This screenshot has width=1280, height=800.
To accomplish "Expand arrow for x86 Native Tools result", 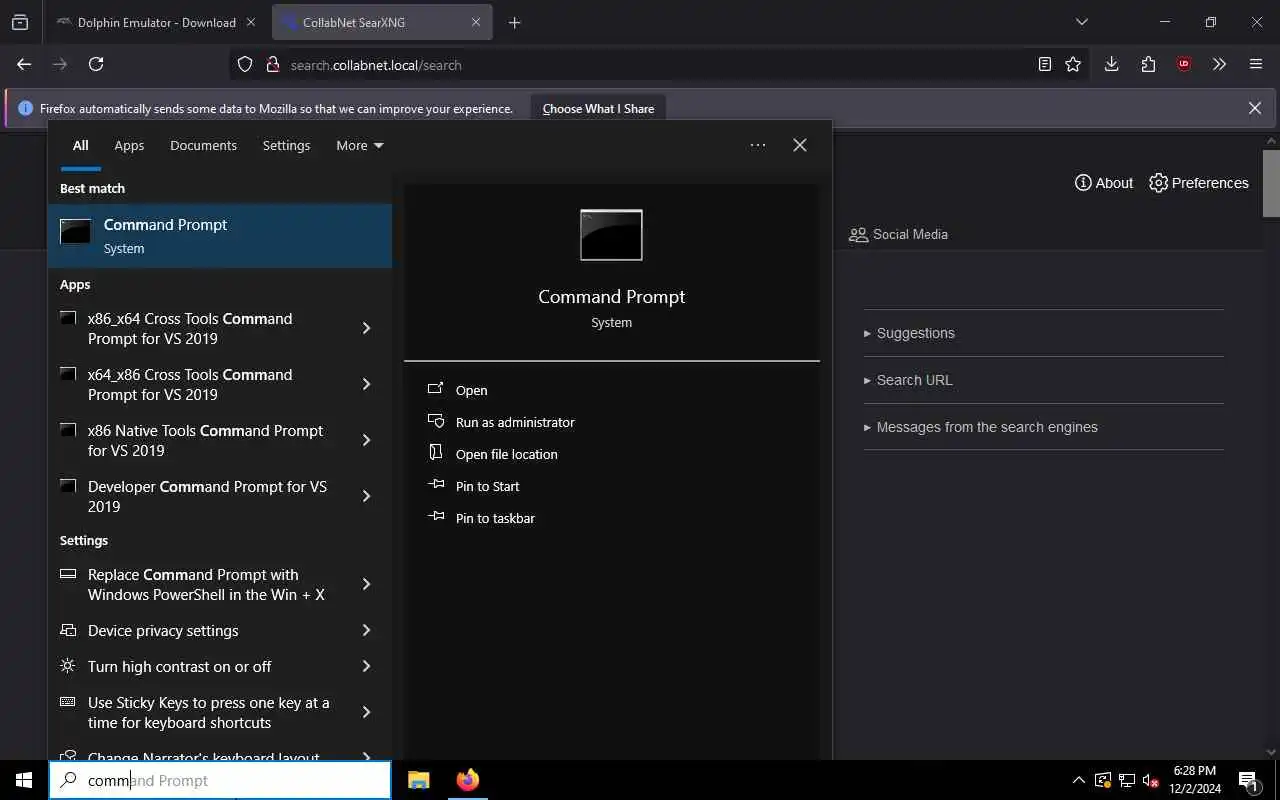I will [x=366, y=440].
